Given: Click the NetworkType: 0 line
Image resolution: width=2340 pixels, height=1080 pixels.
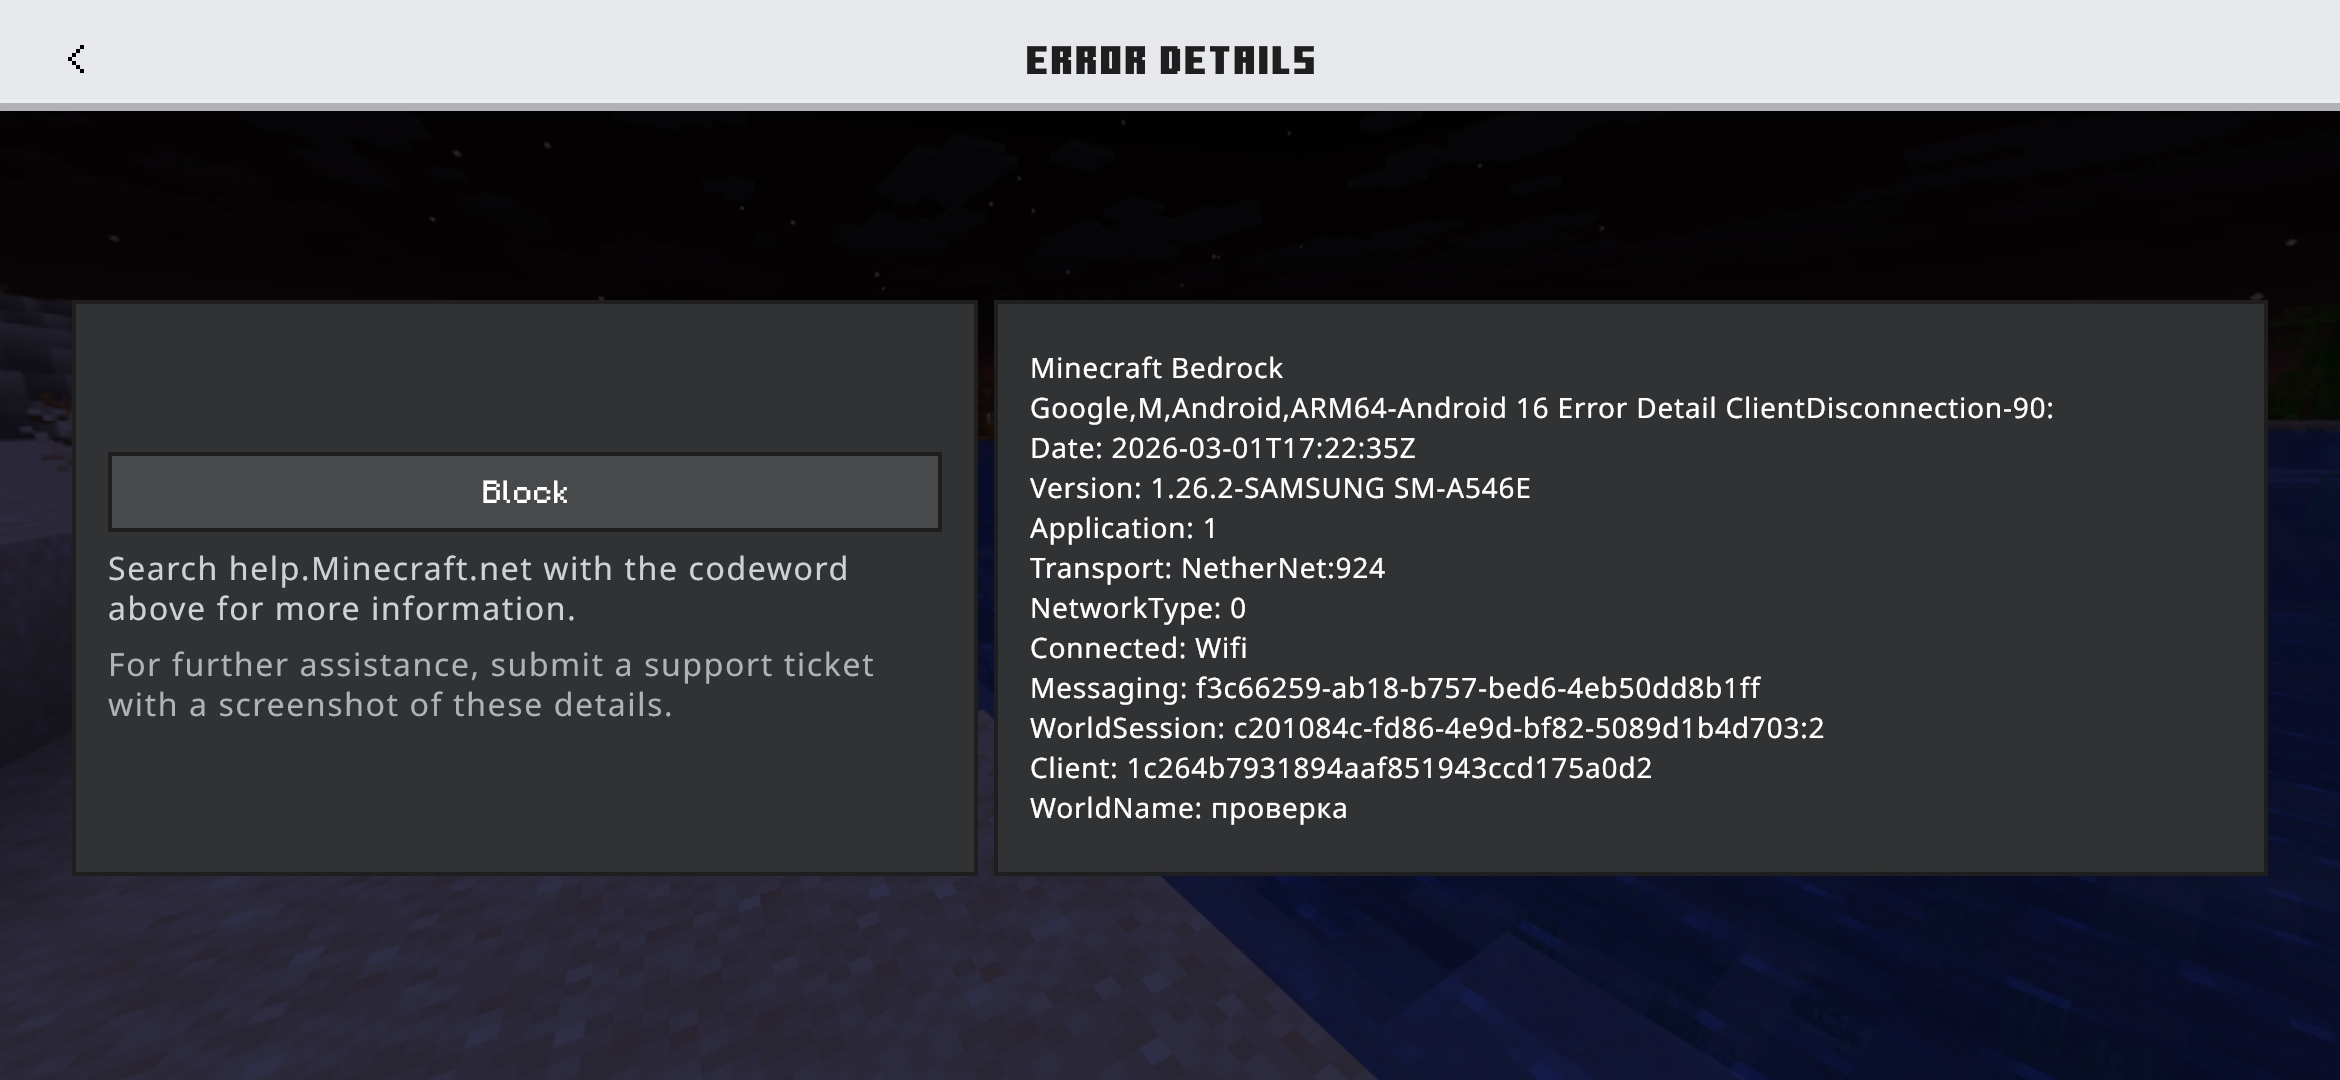Looking at the screenshot, I should 1137,608.
